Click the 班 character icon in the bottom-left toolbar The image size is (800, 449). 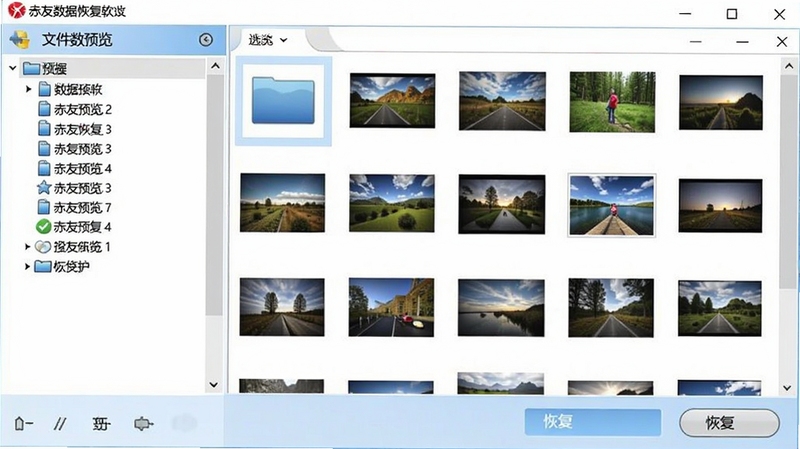(x=101, y=423)
